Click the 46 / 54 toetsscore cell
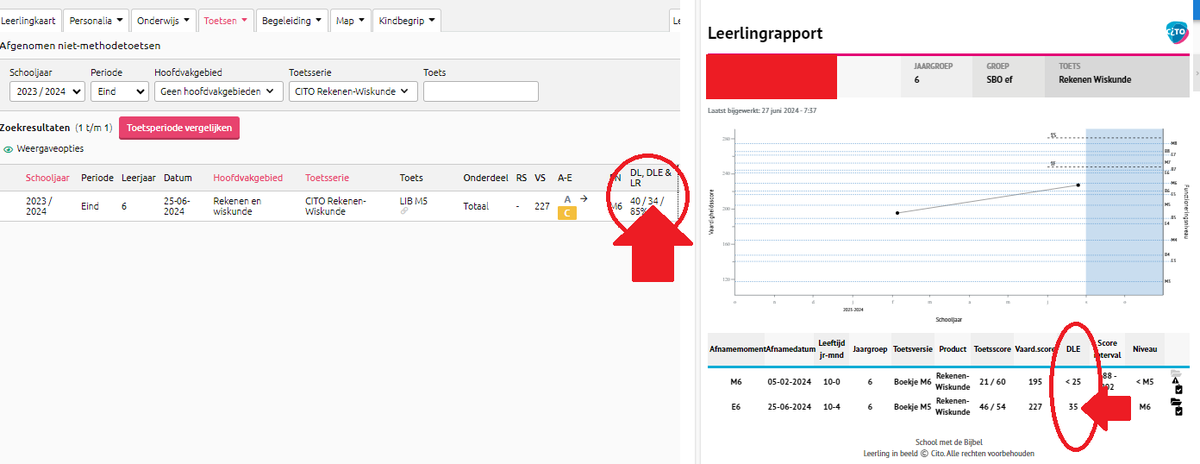1200x464 pixels. click(x=992, y=407)
